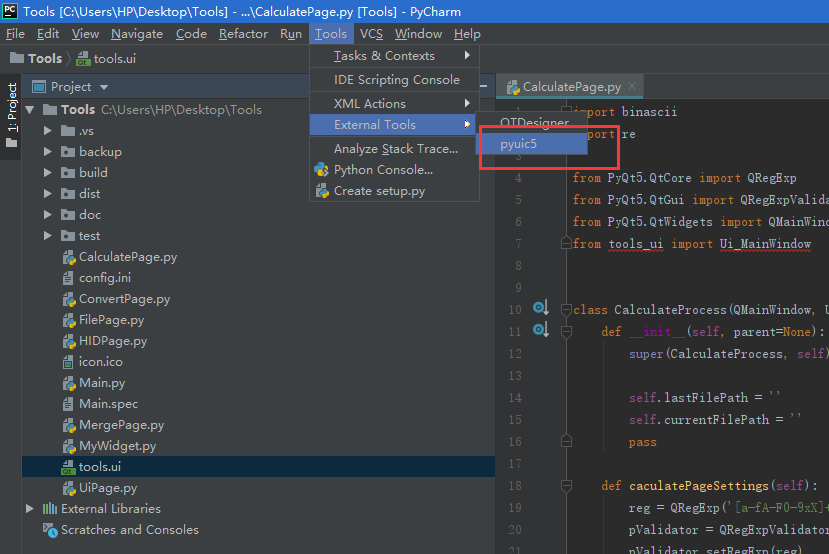
Task: Collapse the Tools root folder
Action: point(30,110)
